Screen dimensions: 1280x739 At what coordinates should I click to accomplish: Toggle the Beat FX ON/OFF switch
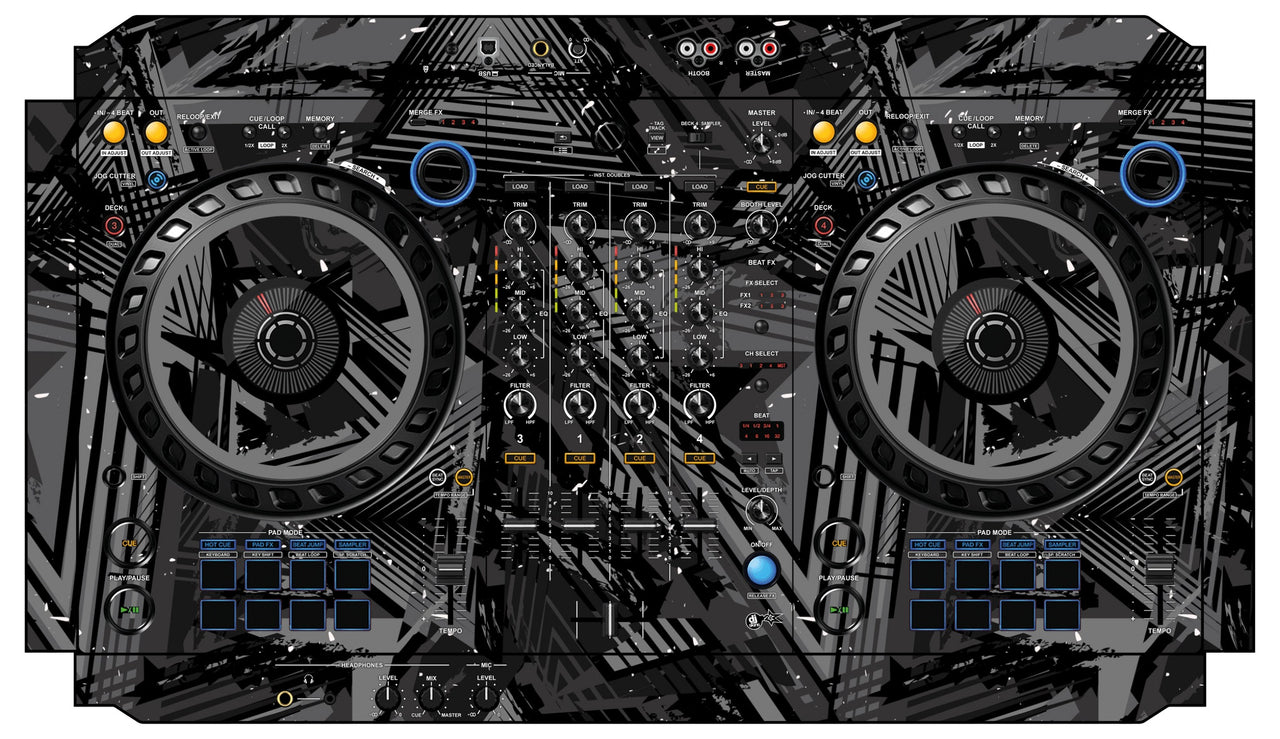pyautogui.click(x=763, y=572)
